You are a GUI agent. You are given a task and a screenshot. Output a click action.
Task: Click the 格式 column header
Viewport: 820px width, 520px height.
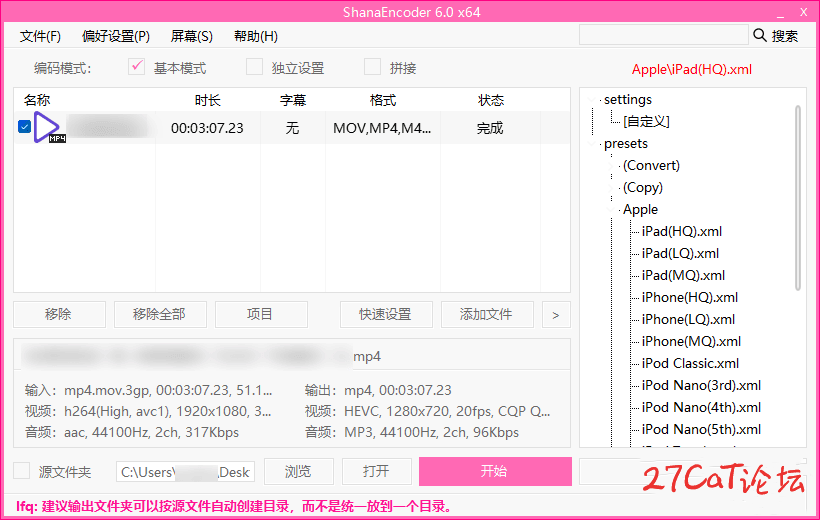click(x=383, y=100)
